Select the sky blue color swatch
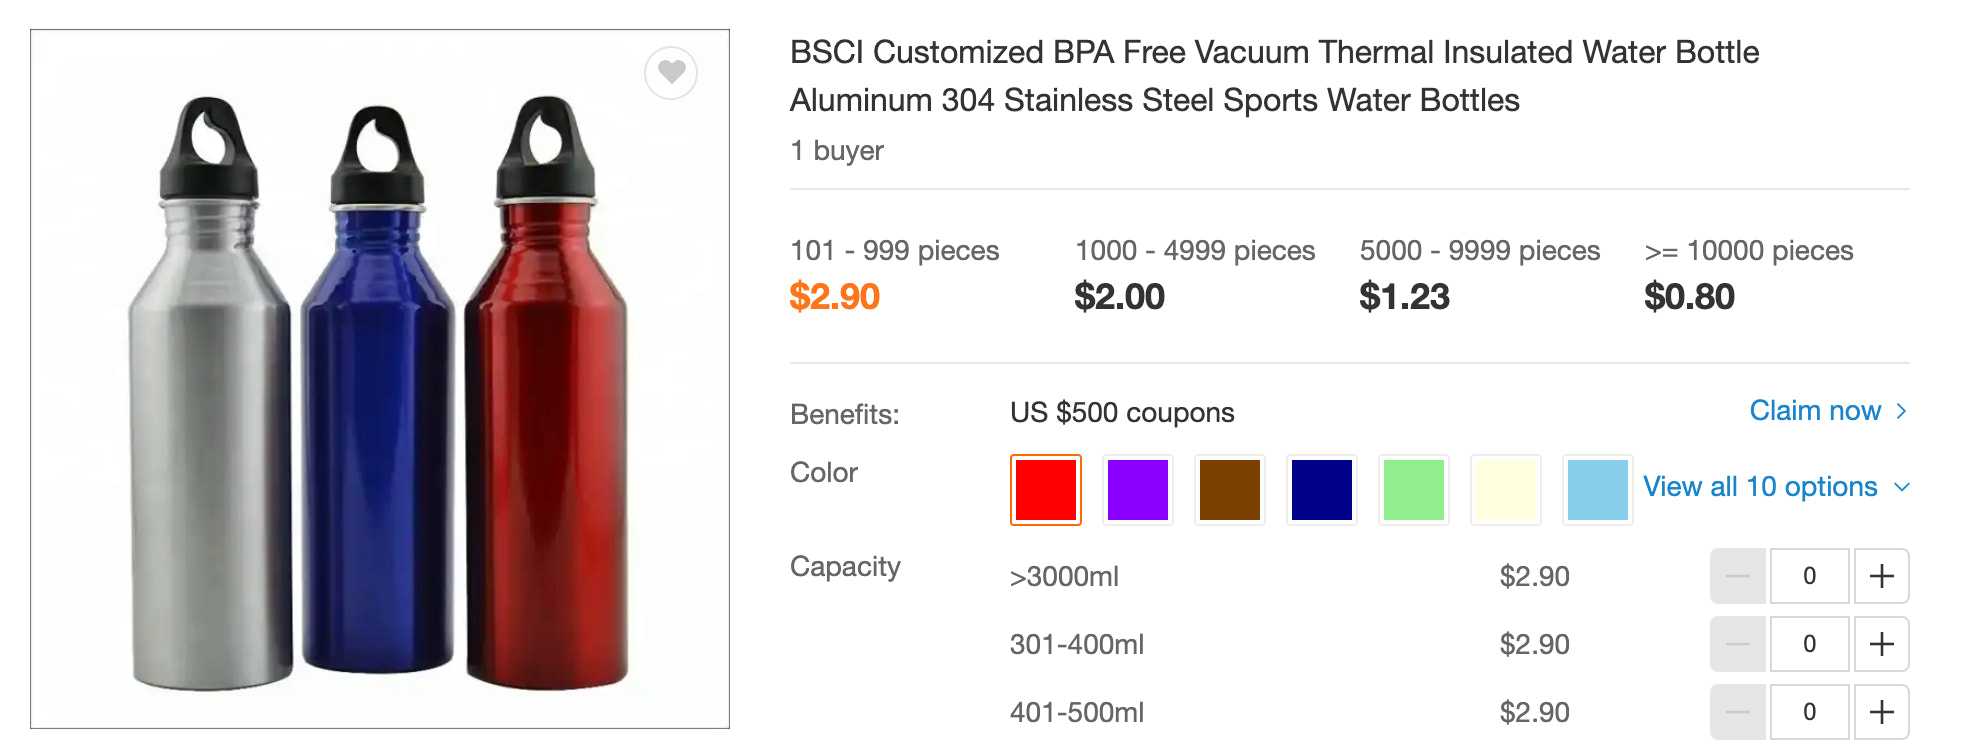Screen dimensions: 1972x744 click(x=1597, y=489)
